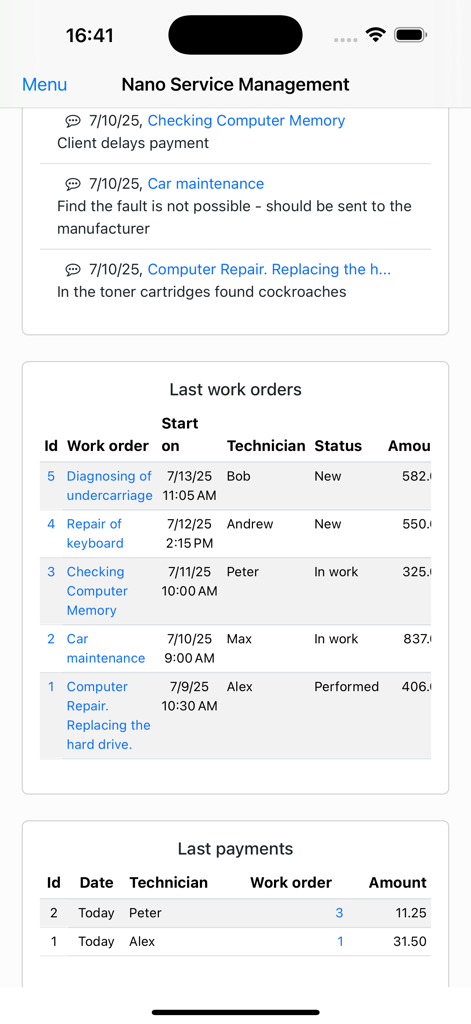Click the Date column header in payments

[97, 883]
